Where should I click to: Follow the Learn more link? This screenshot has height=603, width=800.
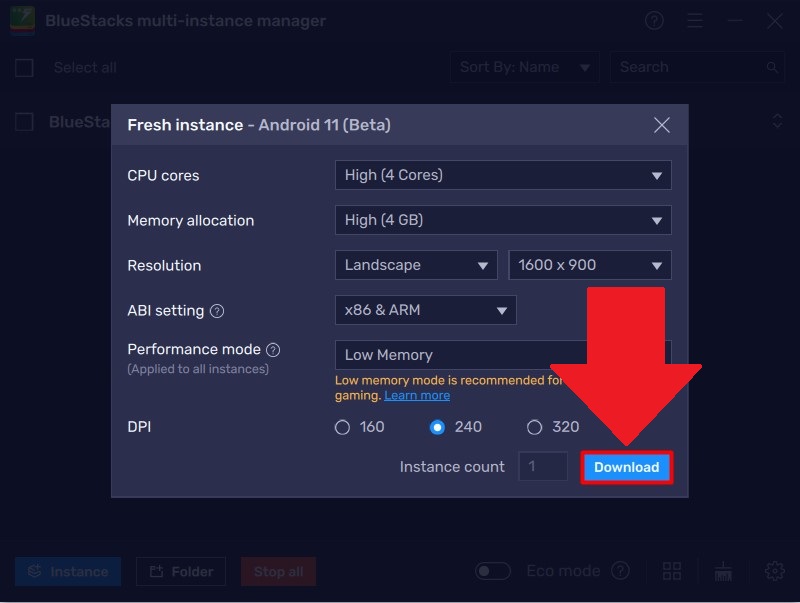(x=417, y=395)
